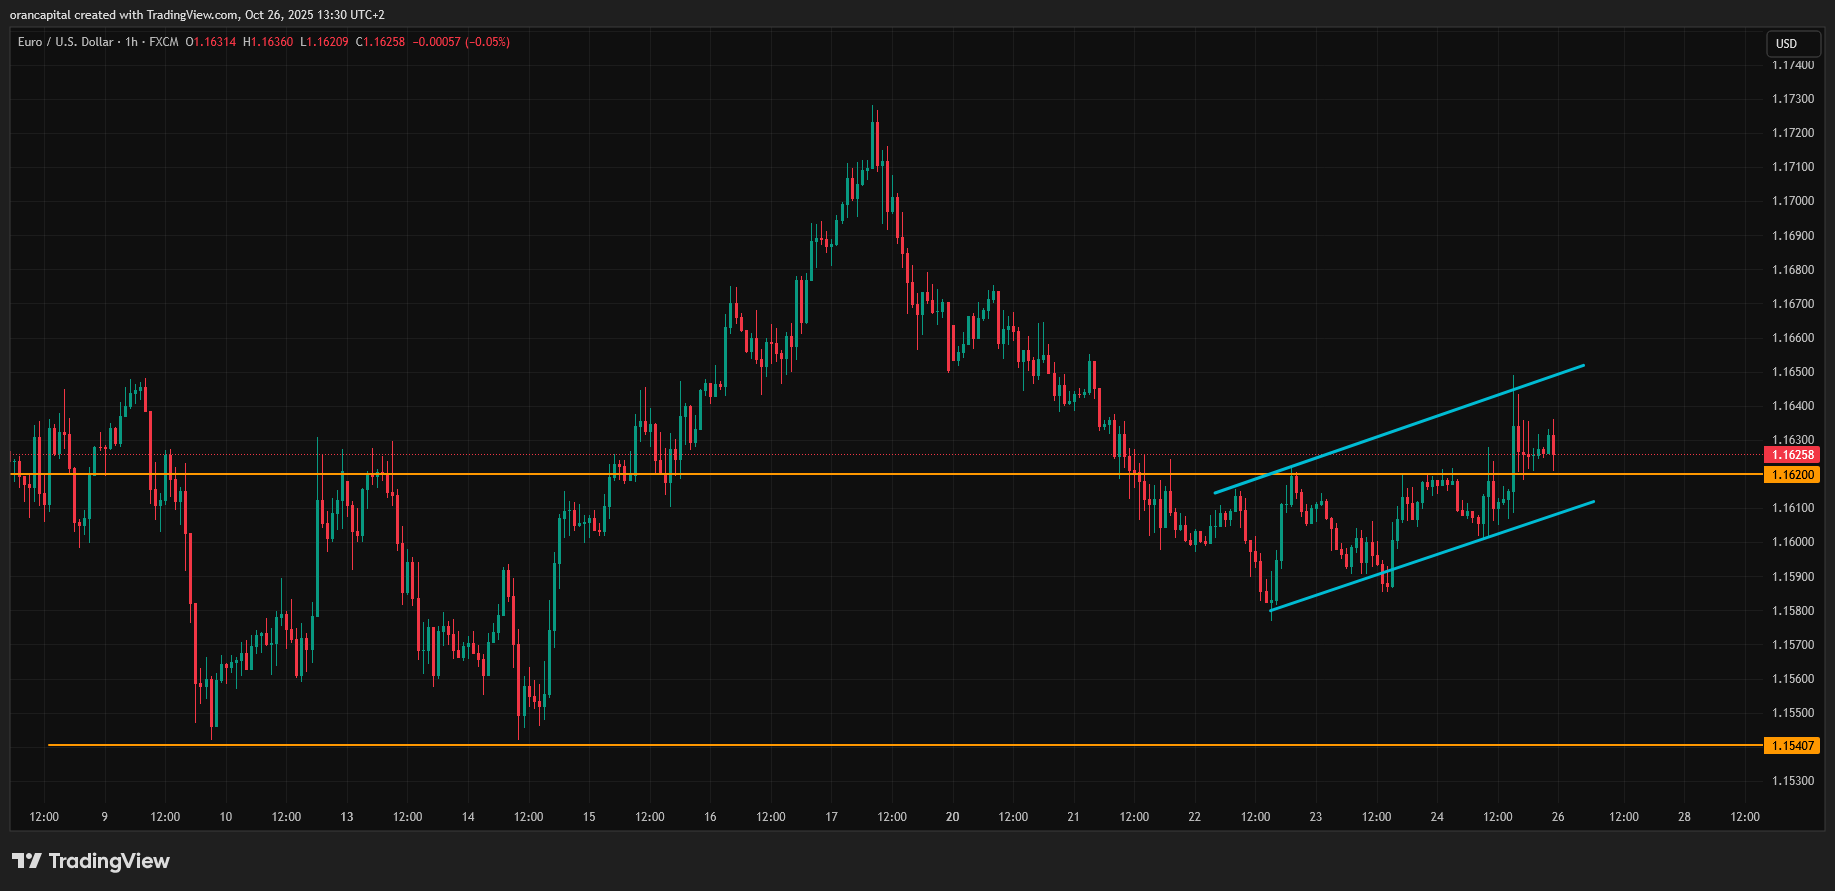Click the orange 1.15407 price label
Screen dimensions: 1835x891
[x=1791, y=746]
